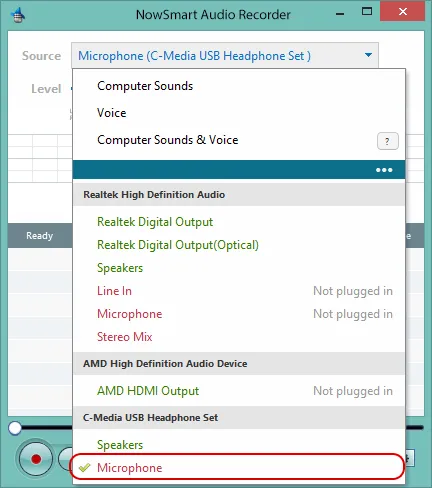Click the red Record button

(x=36, y=459)
